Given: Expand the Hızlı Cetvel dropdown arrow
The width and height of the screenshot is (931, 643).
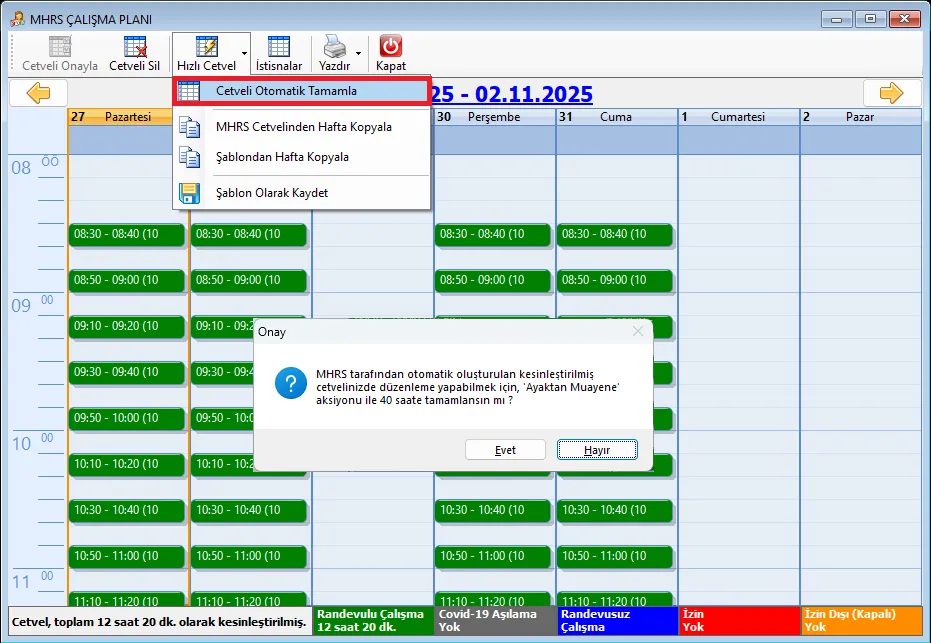Looking at the screenshot, I should (x=244, y=53).
